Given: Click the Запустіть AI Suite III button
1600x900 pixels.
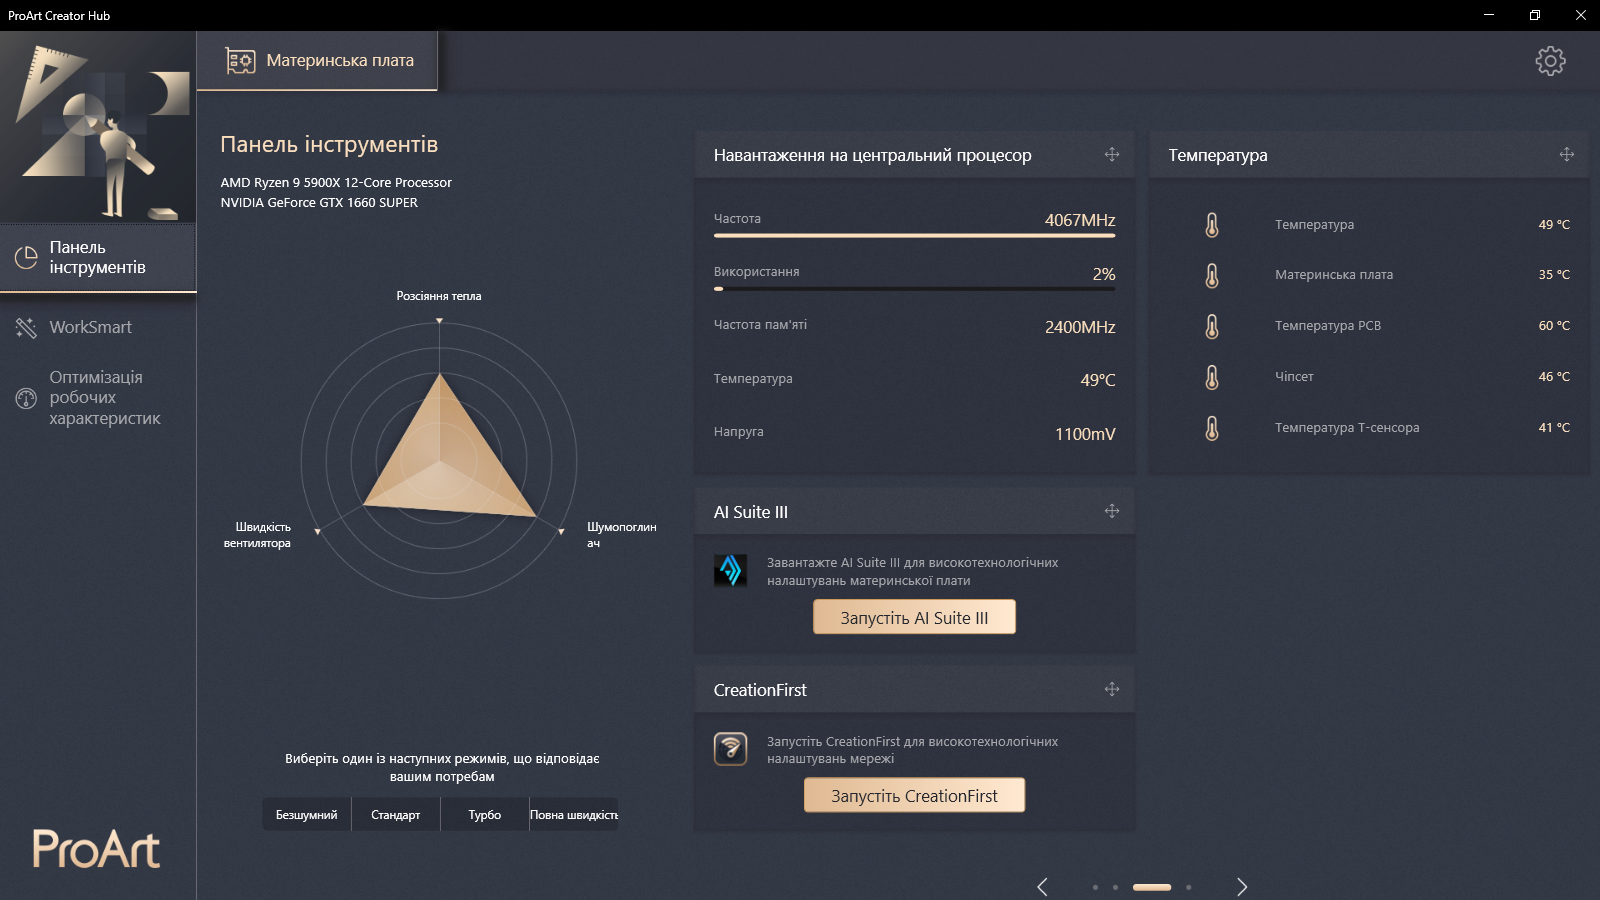Looking at the screenshot, I should [914, 617].
